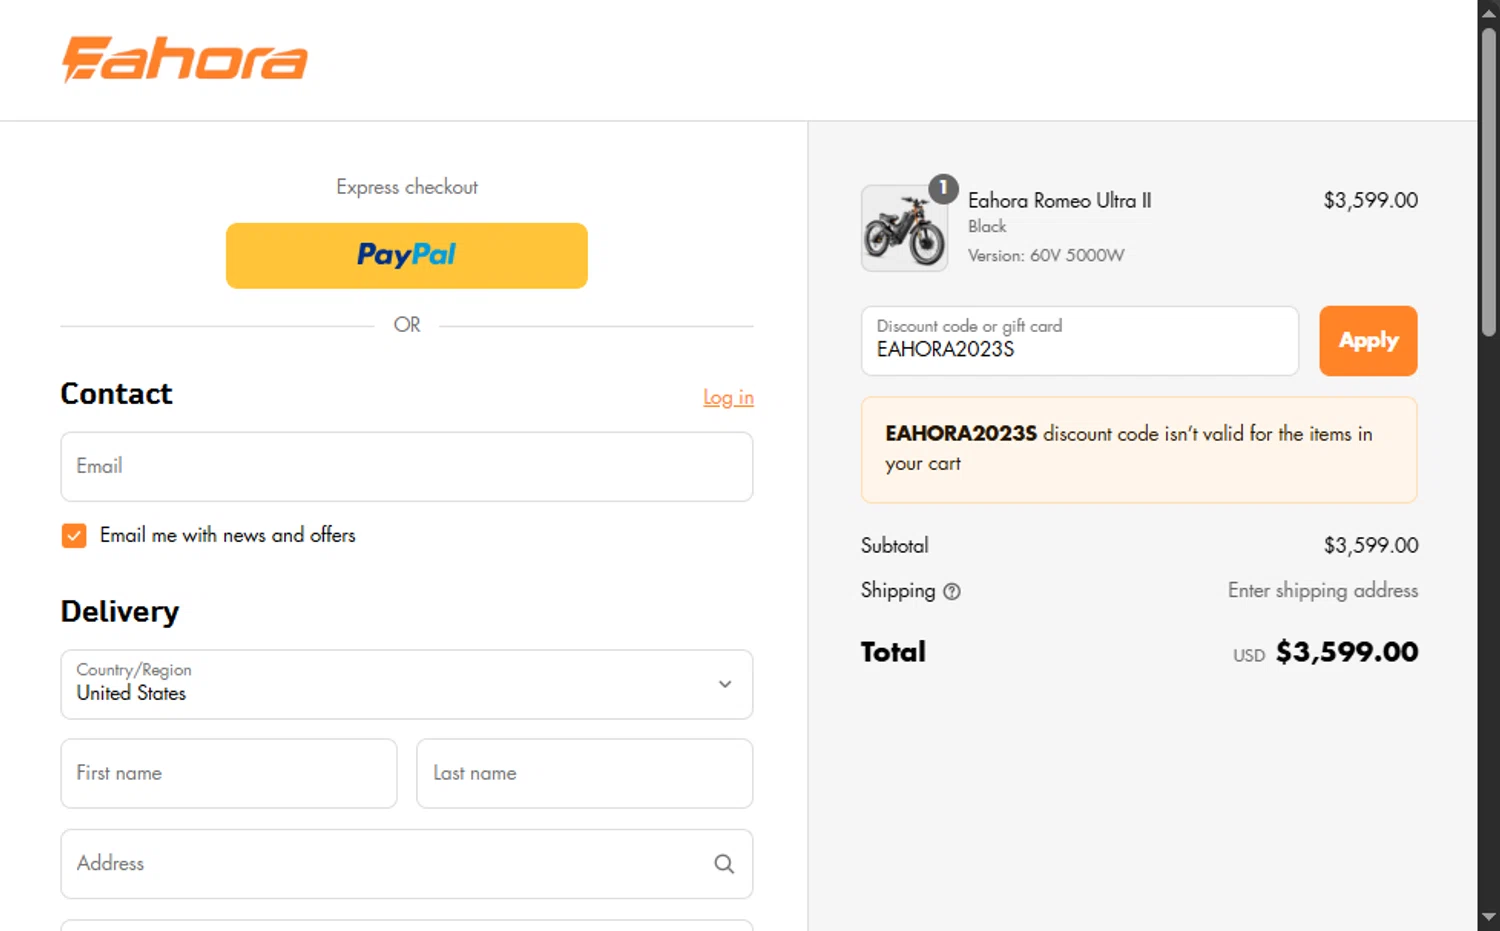Click the discount code or gift card field

[x=1079, y=341]
